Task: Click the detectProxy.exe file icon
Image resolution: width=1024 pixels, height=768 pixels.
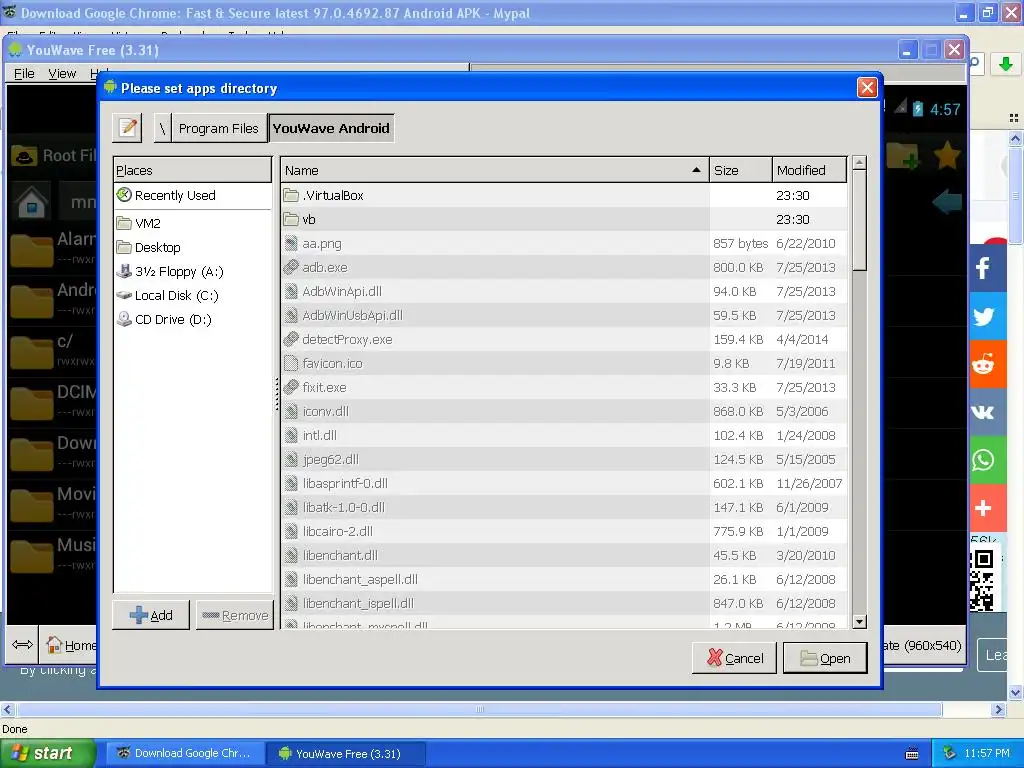Action: (x=291, y=340)
